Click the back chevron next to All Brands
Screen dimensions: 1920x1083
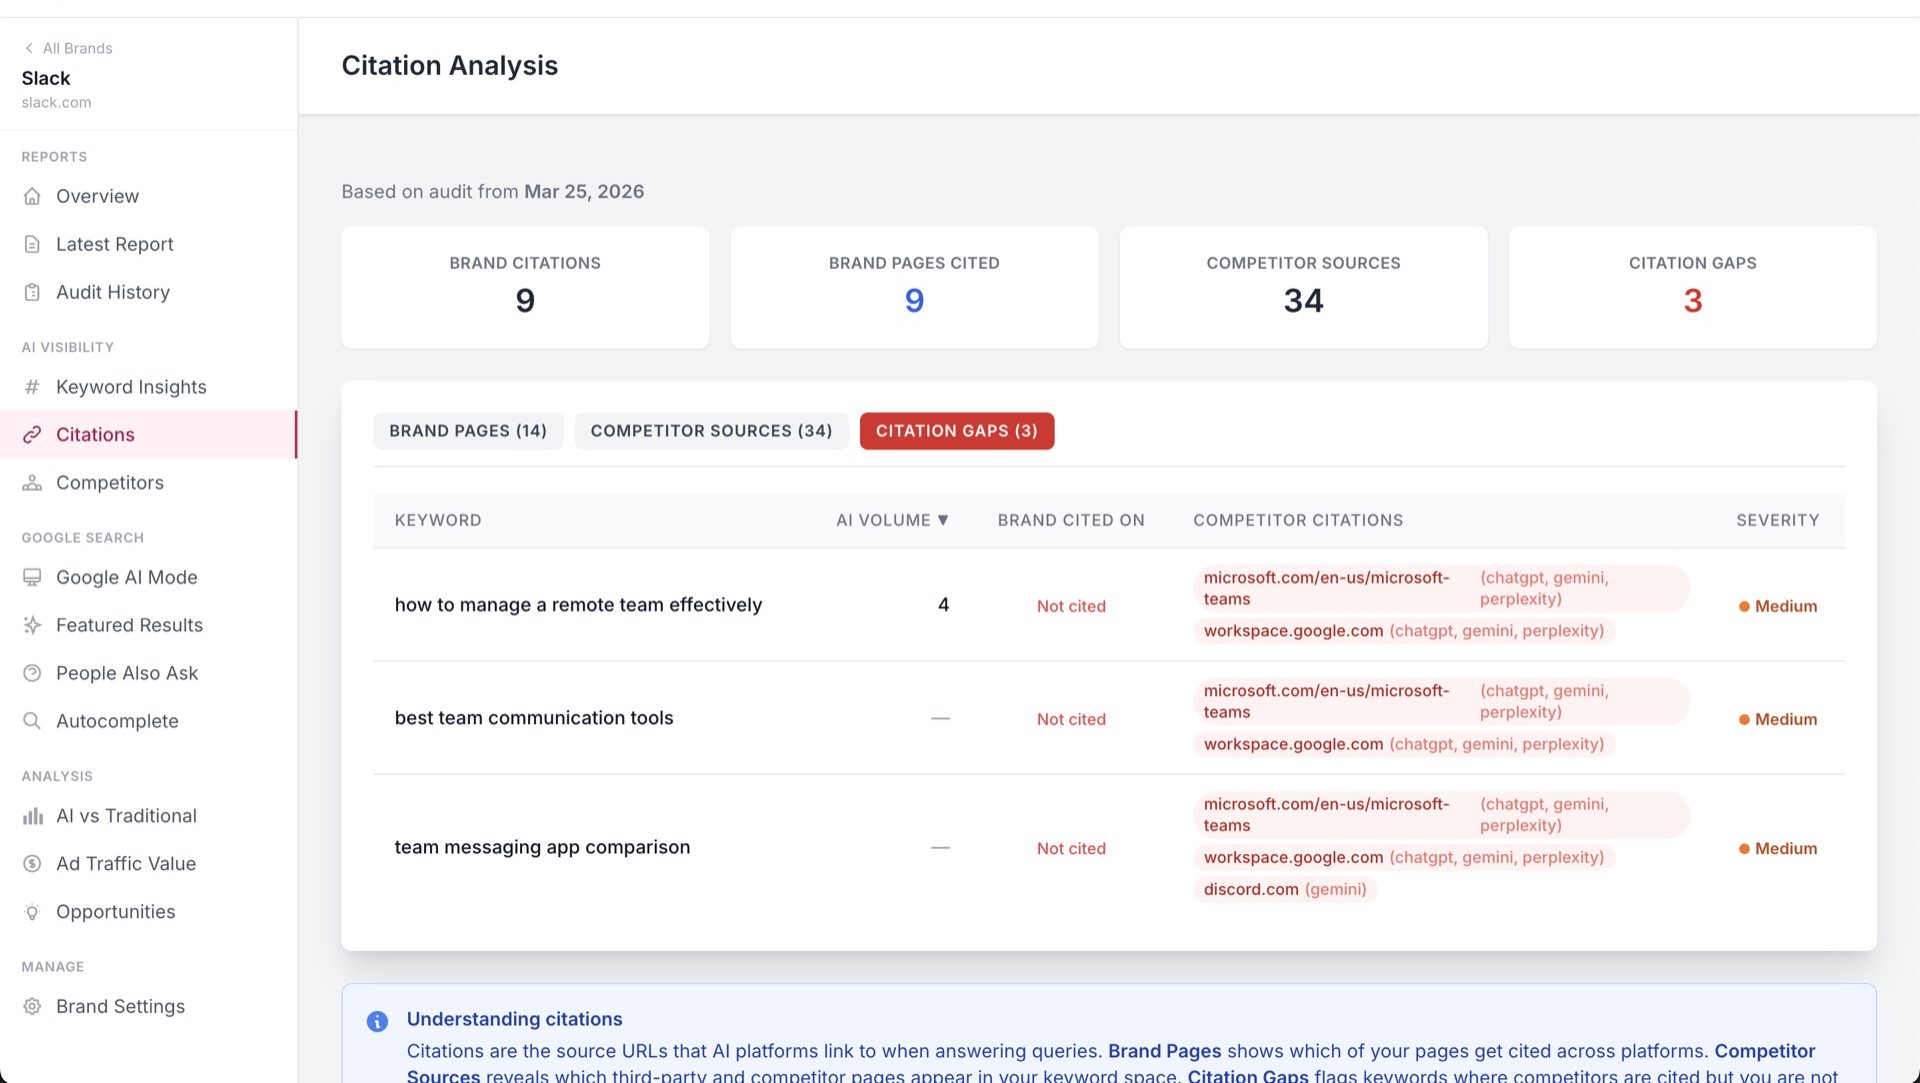coord(29,48)
